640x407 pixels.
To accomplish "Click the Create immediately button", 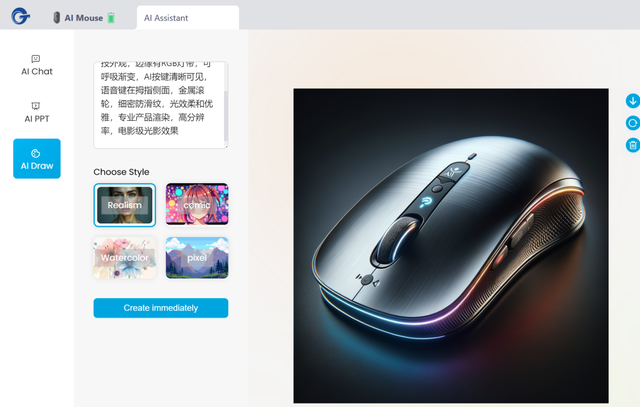I will [x=161, y=308].
